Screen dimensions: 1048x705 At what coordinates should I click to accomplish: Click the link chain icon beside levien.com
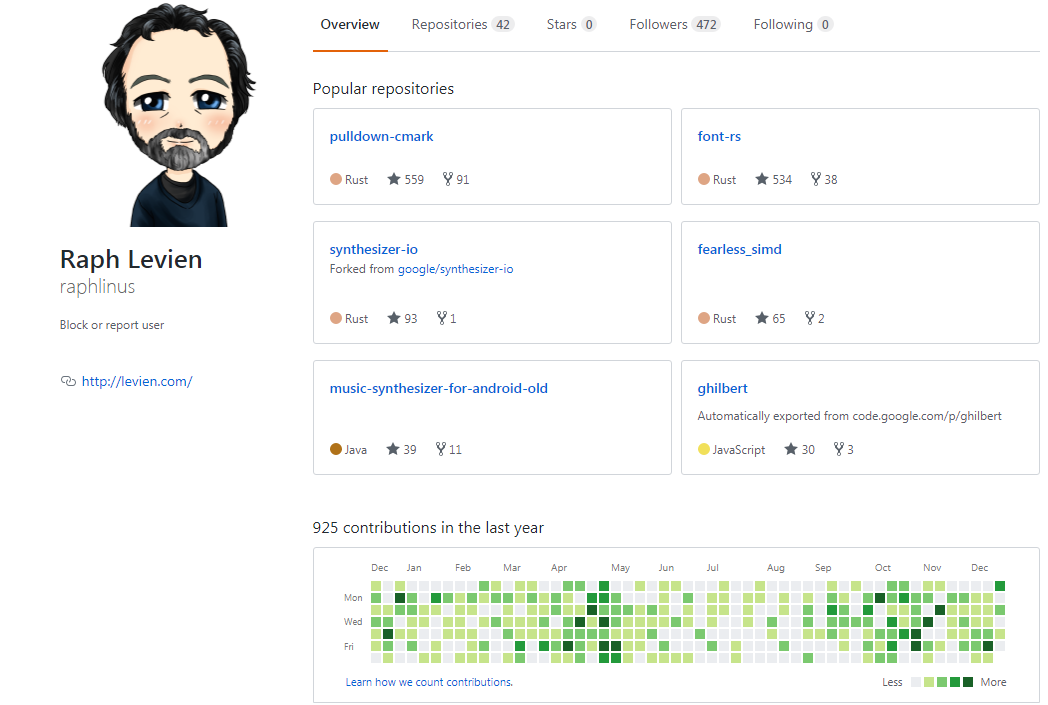(x=68, y=381)
